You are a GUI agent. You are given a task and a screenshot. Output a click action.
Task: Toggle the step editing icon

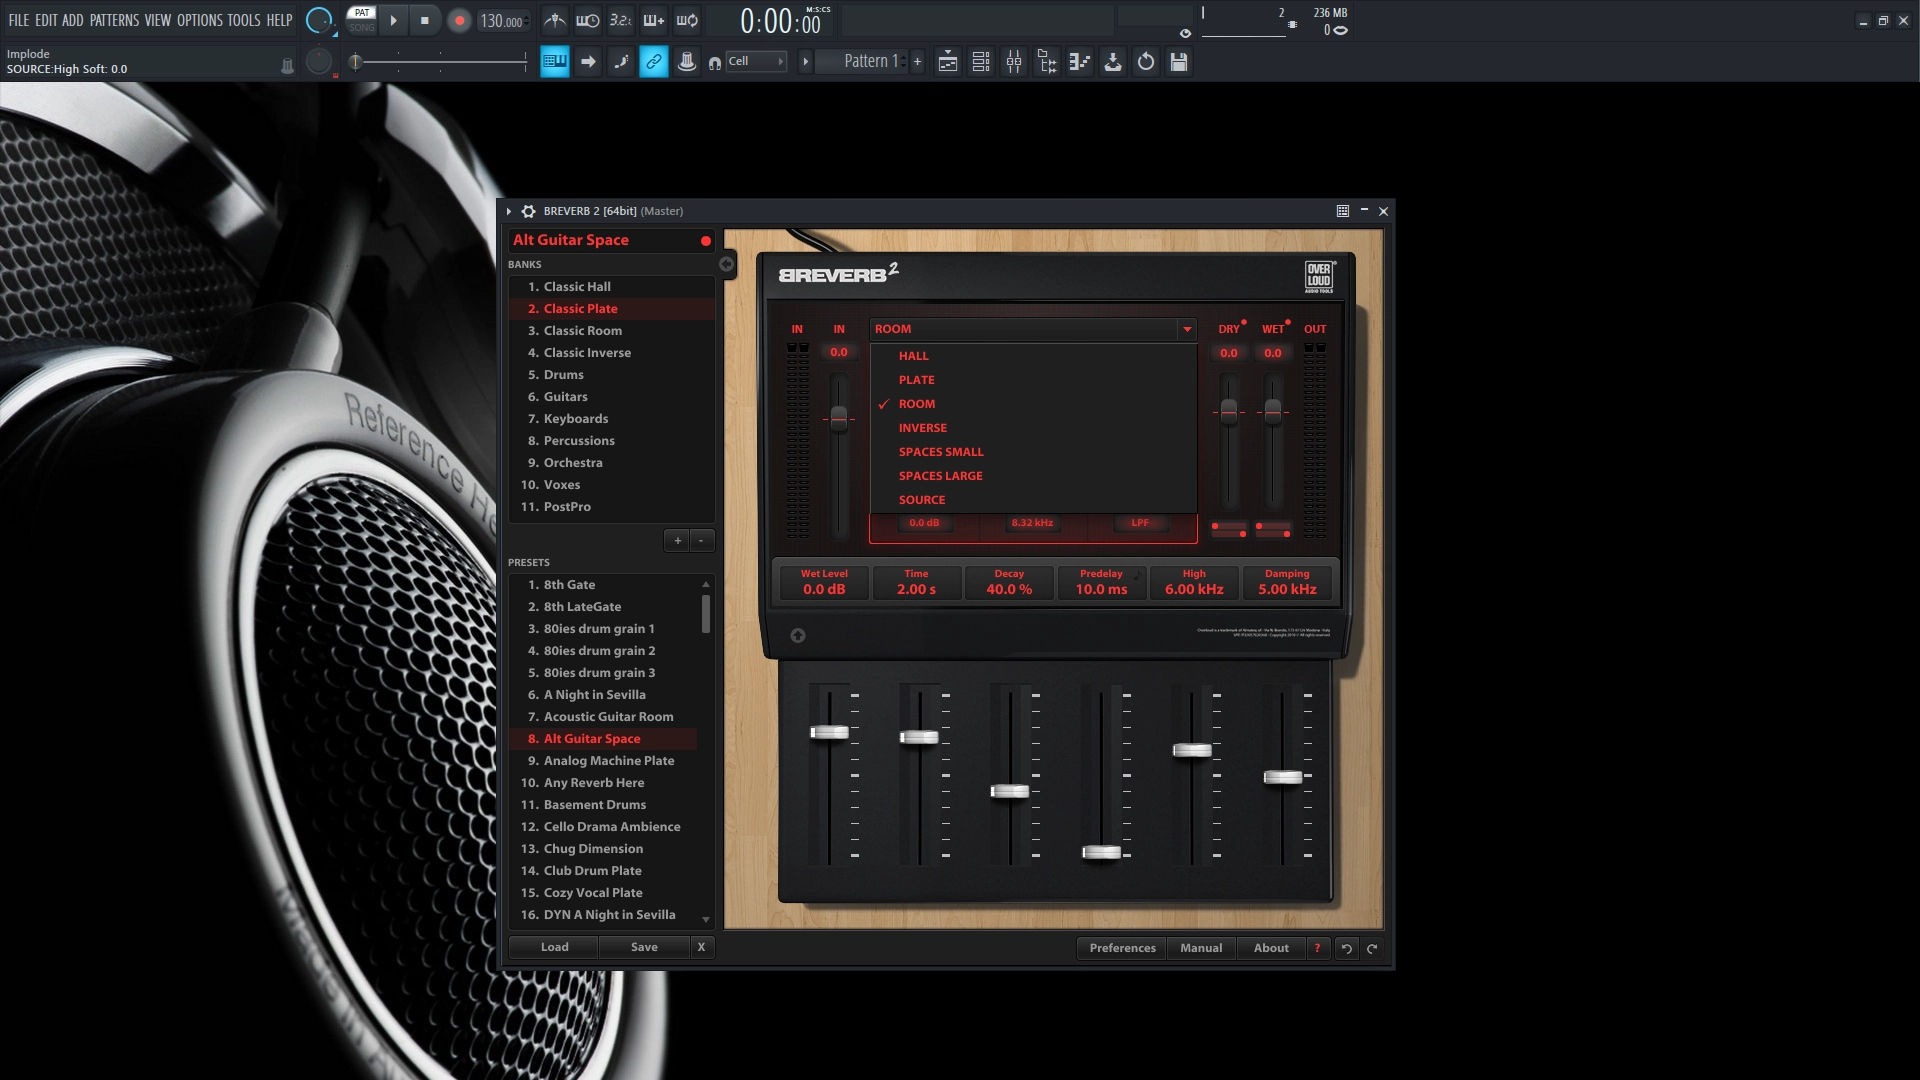(x=621, y=62)
